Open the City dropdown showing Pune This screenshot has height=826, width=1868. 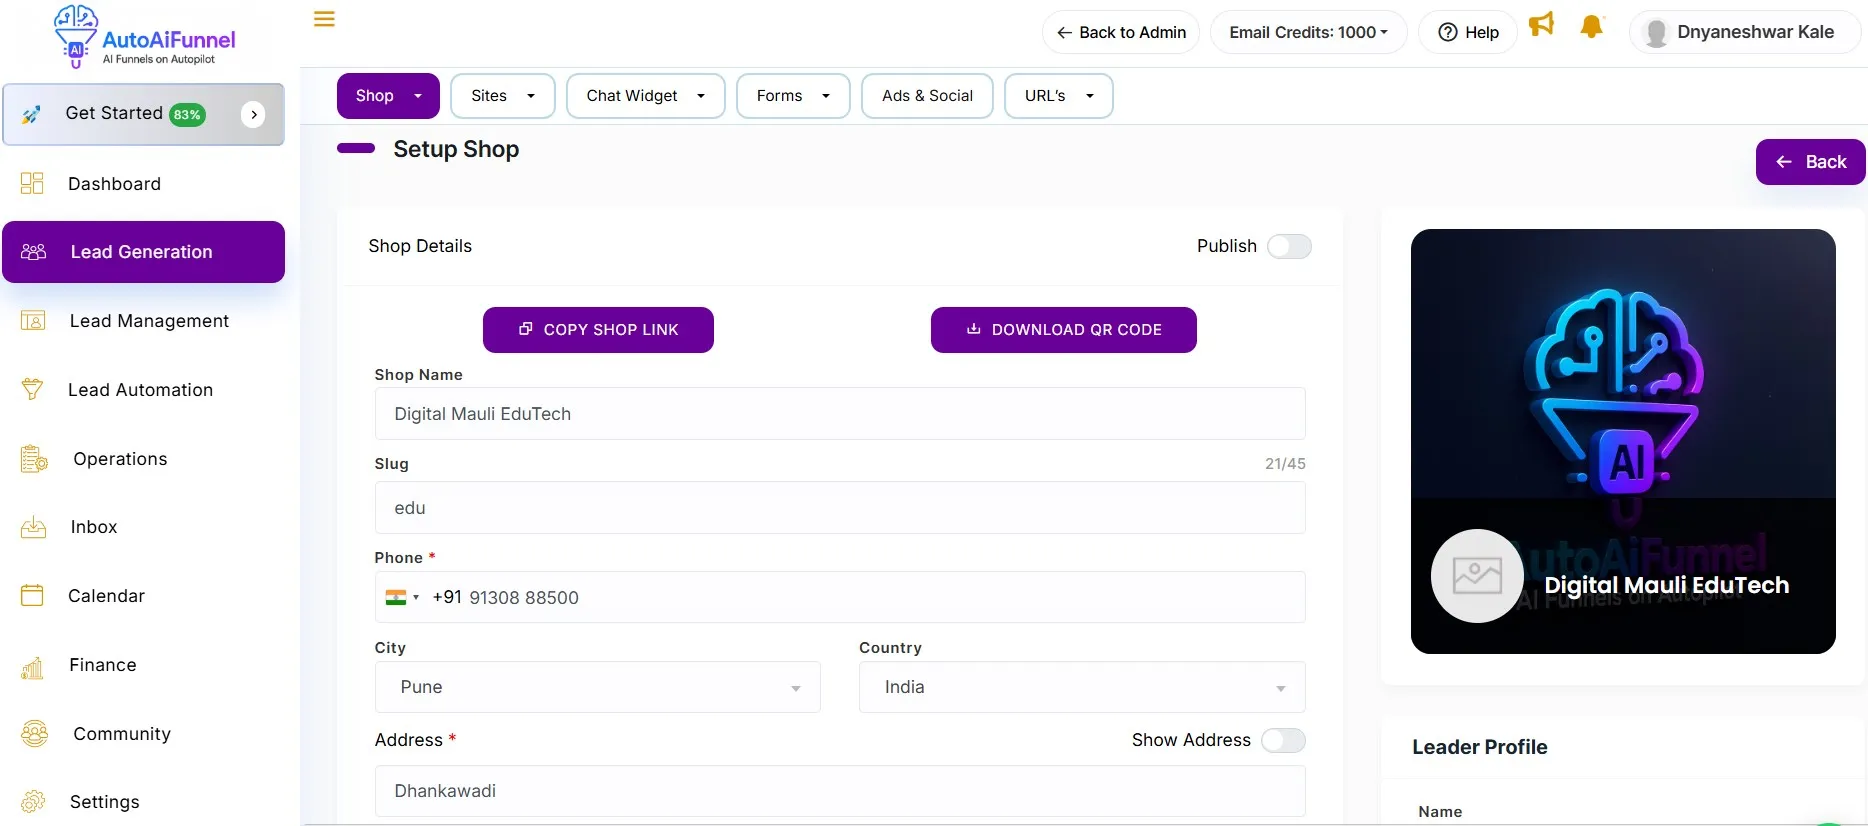click(597, 687)
